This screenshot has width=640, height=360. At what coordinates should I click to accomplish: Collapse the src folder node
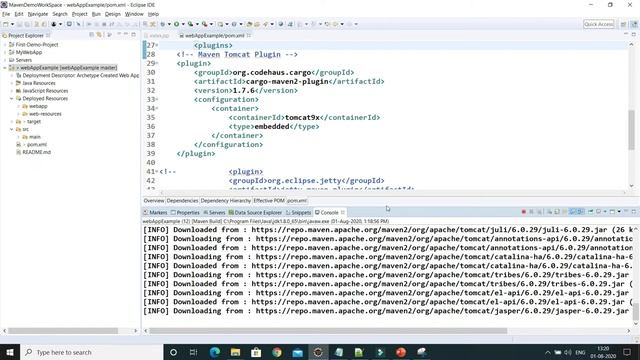click(x=11, y=129)
